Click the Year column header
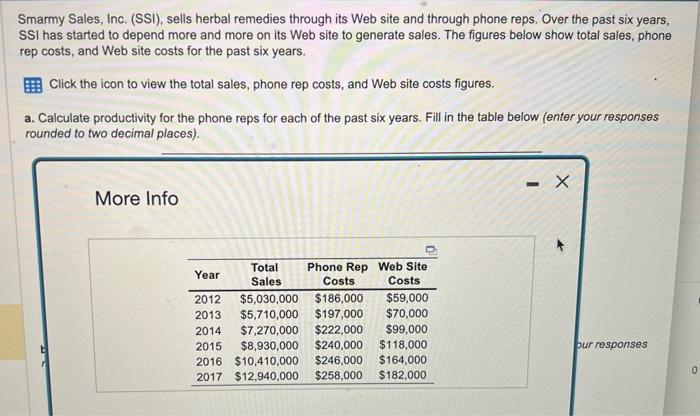 click(x=207, y=274)
